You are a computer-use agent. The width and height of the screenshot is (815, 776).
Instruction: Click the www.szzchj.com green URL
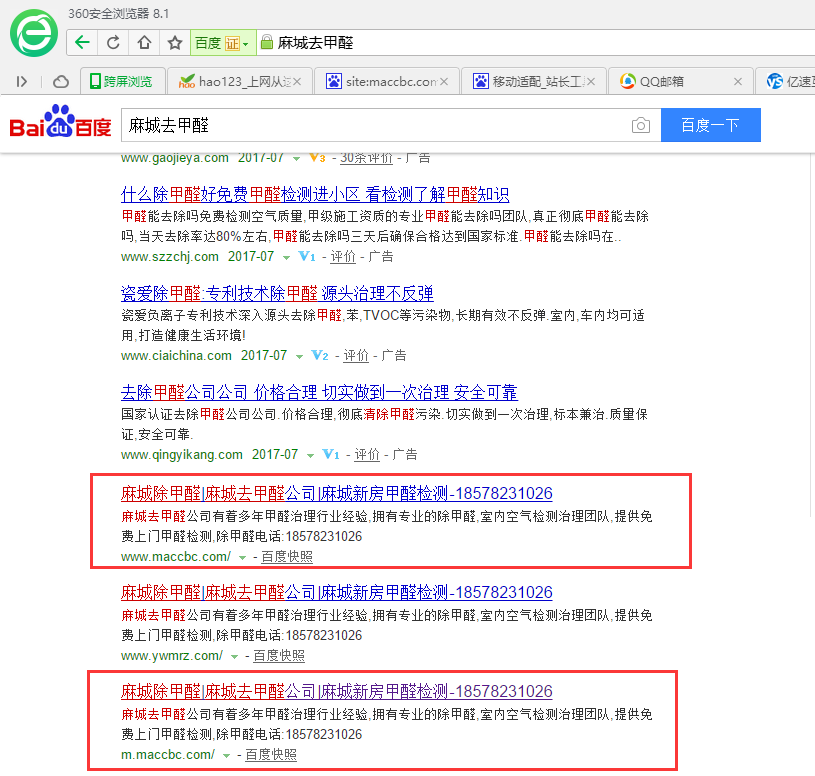click(x=169, y=256)
